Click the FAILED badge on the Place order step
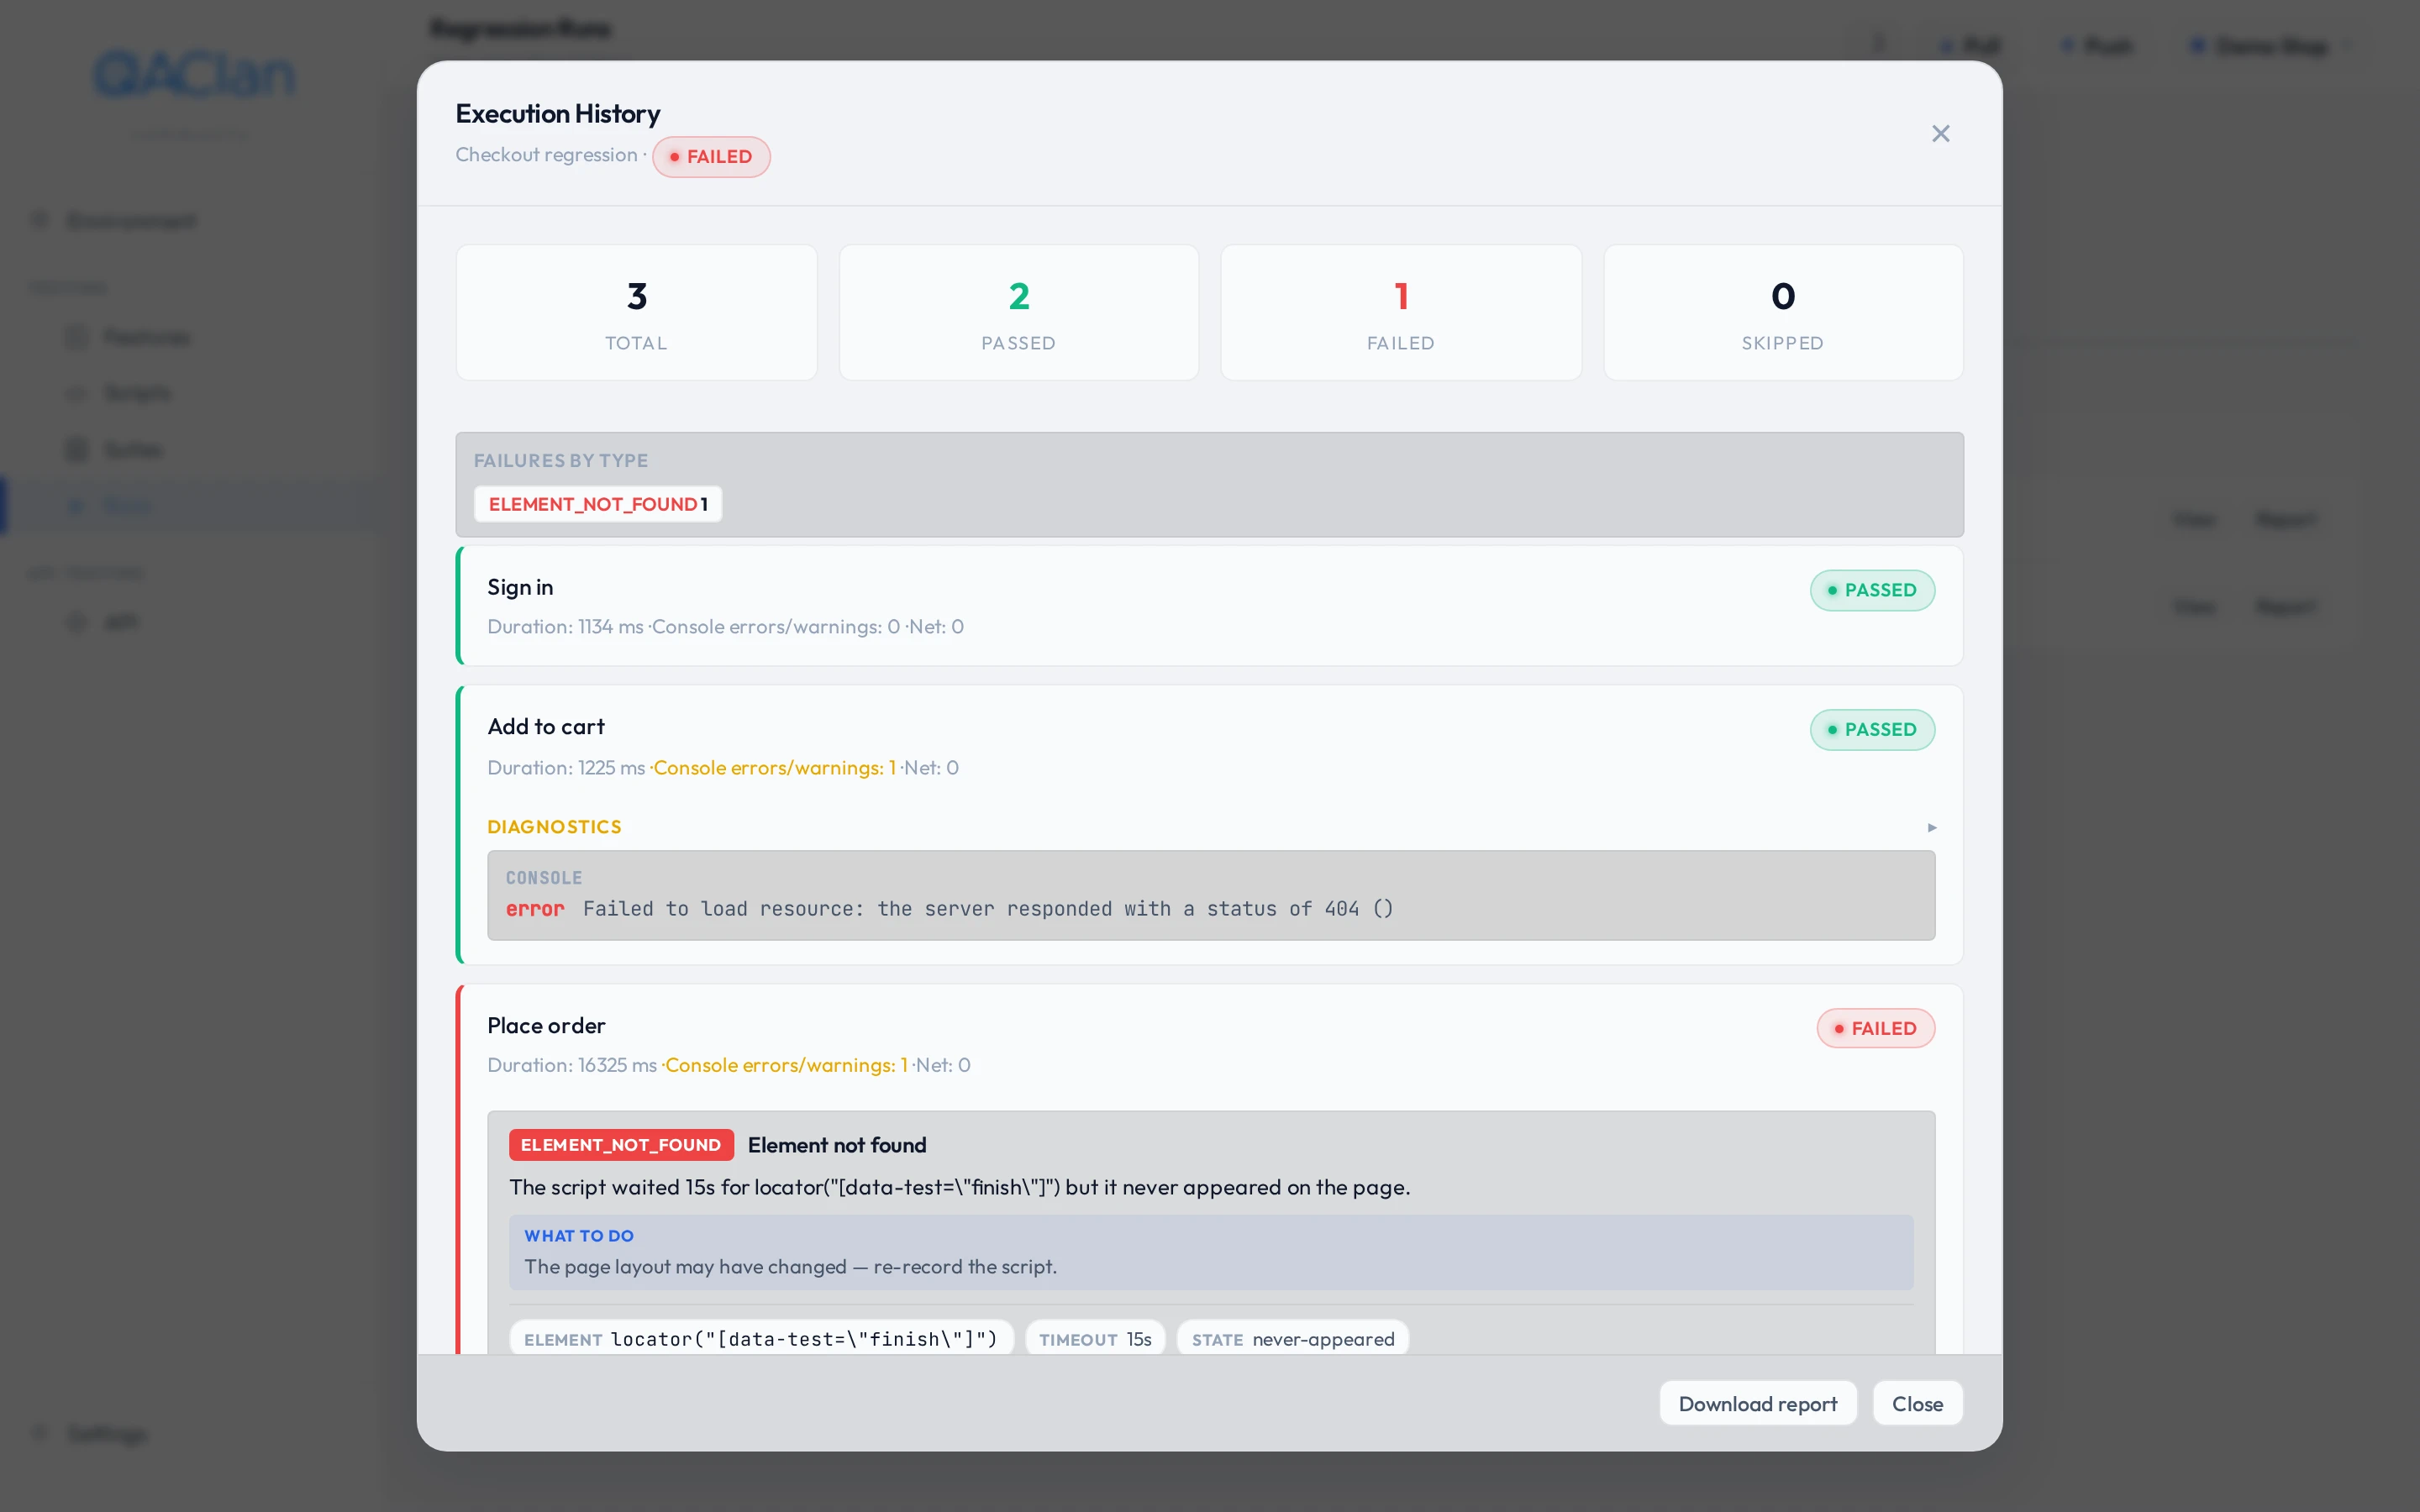2420x1512 pixels. point(1875,1028)
